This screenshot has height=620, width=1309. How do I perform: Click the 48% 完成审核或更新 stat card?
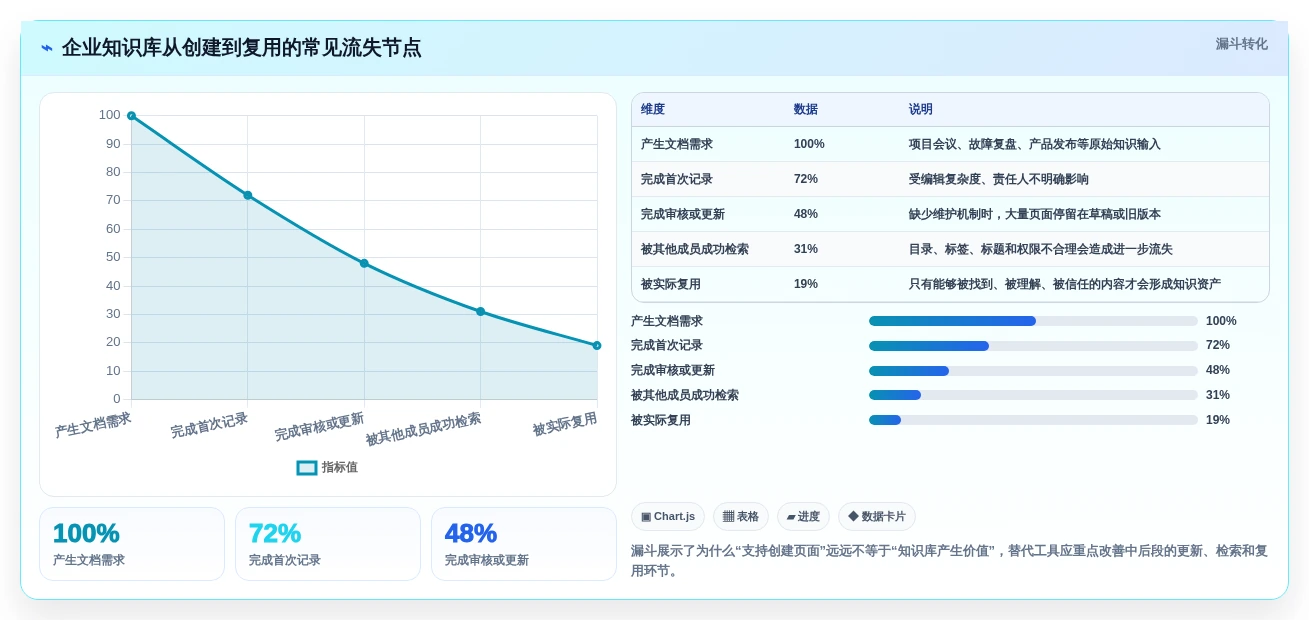[524, 544]
